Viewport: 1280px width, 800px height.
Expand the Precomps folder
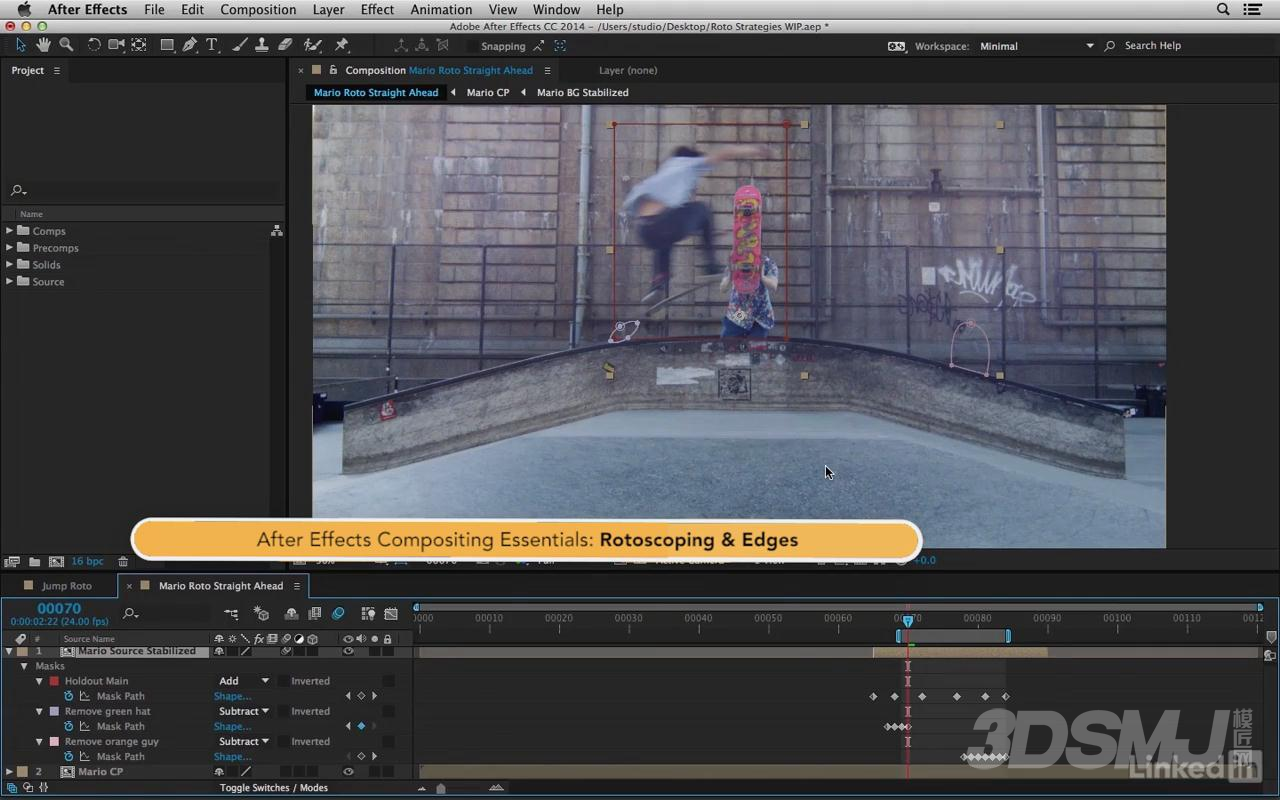point(9,248)
